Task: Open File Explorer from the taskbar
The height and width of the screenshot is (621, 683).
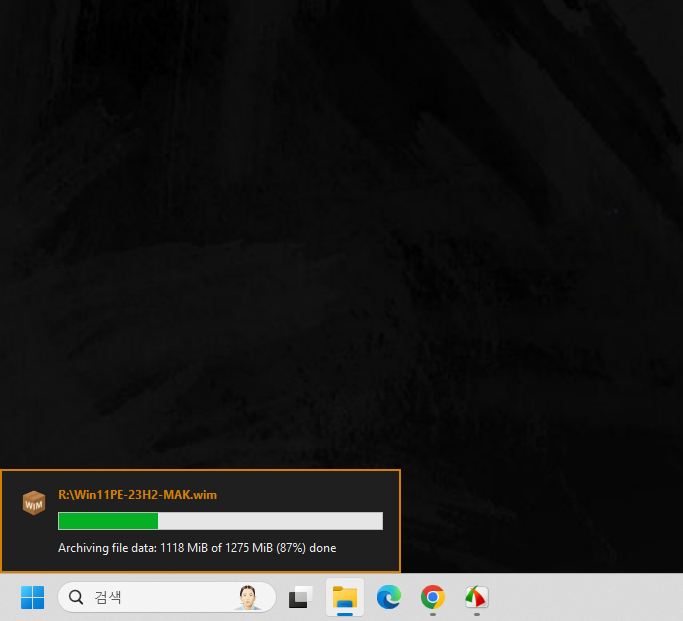Action: pos(345,597)
